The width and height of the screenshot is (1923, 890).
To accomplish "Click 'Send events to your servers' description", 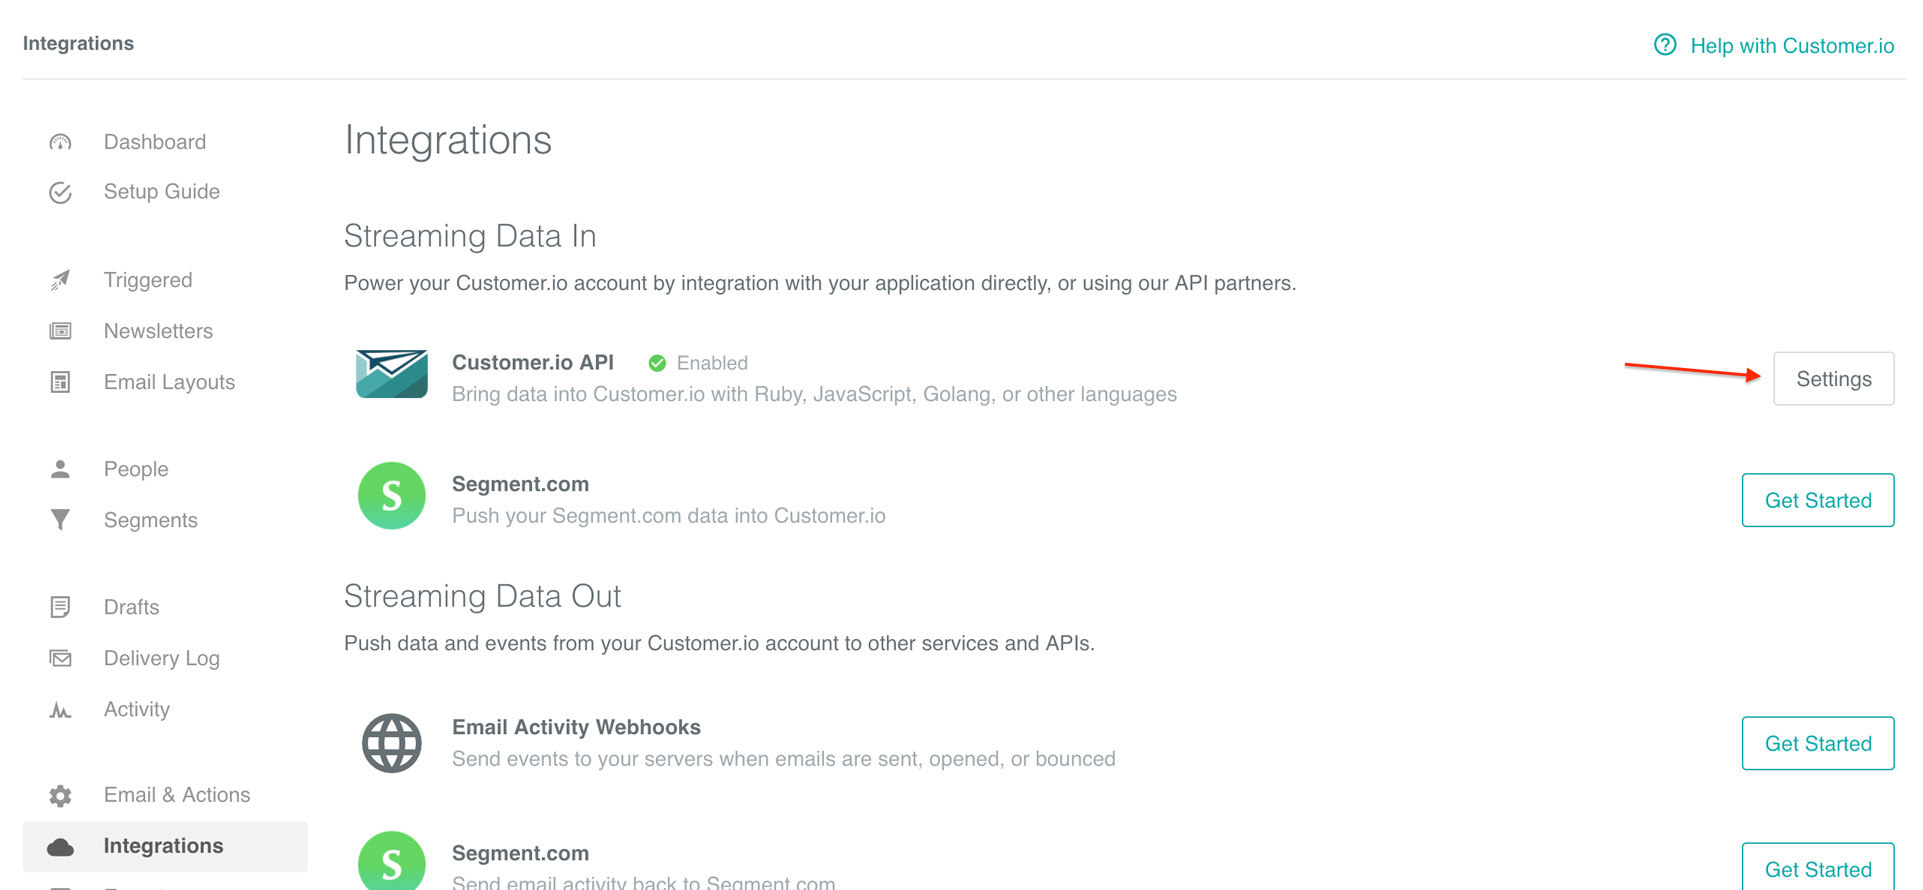I will point(784,759).
